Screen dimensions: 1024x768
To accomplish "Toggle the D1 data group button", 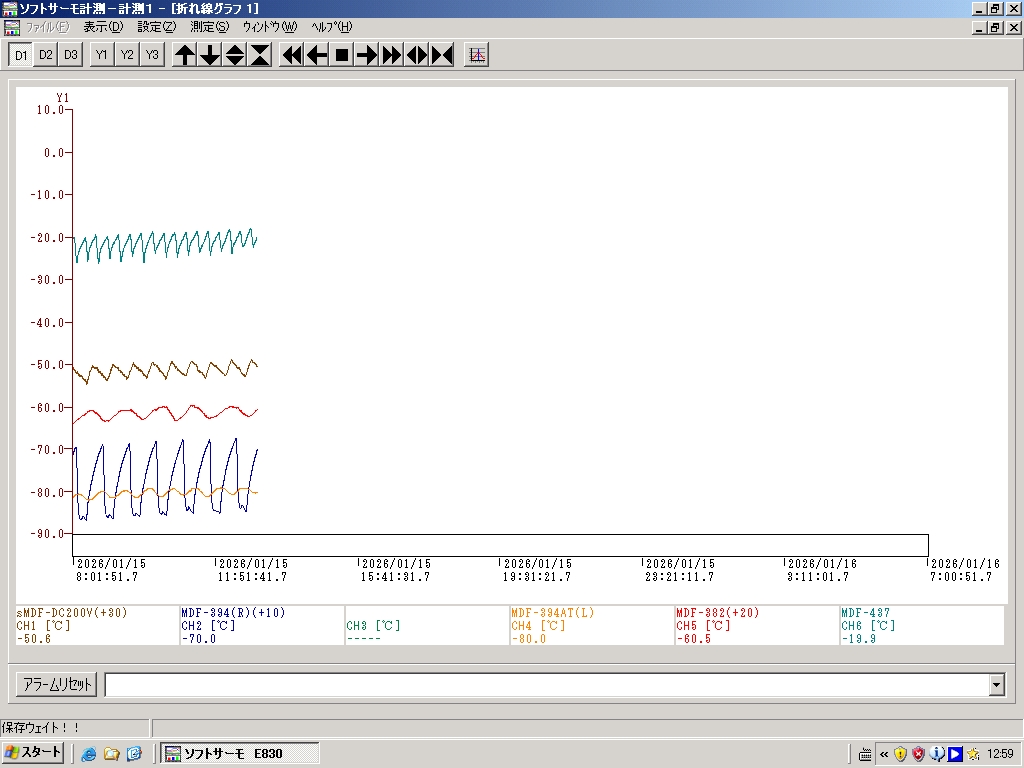I will [21, 55].
